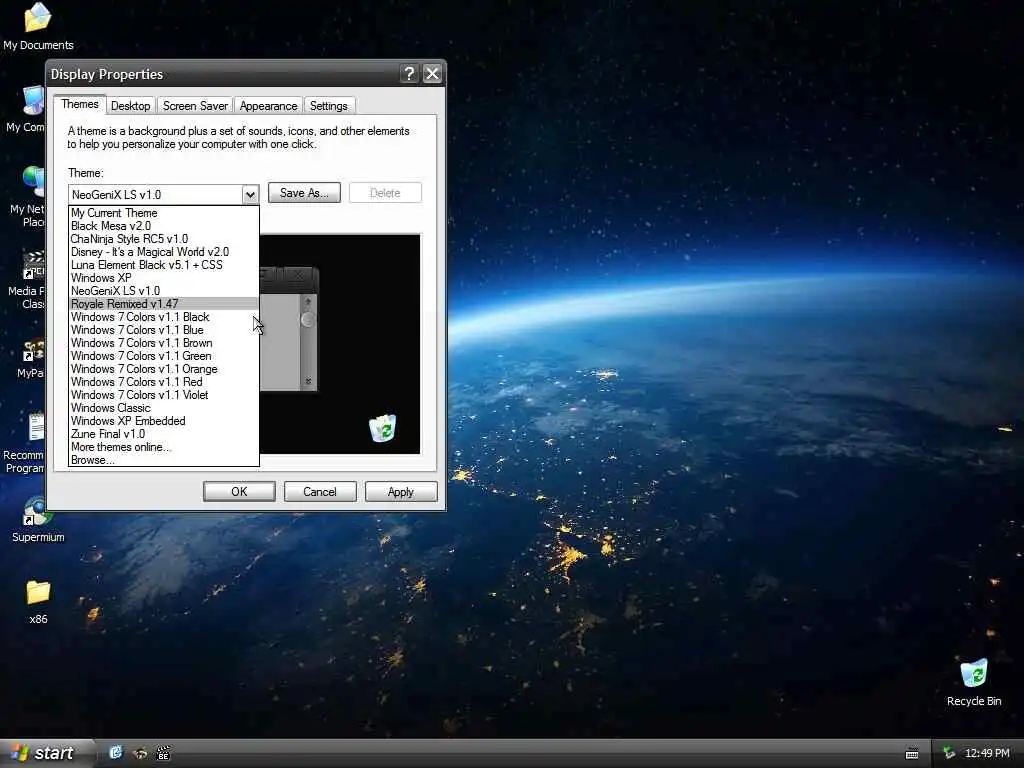Select the Windows XP theme

click(164, 278)
